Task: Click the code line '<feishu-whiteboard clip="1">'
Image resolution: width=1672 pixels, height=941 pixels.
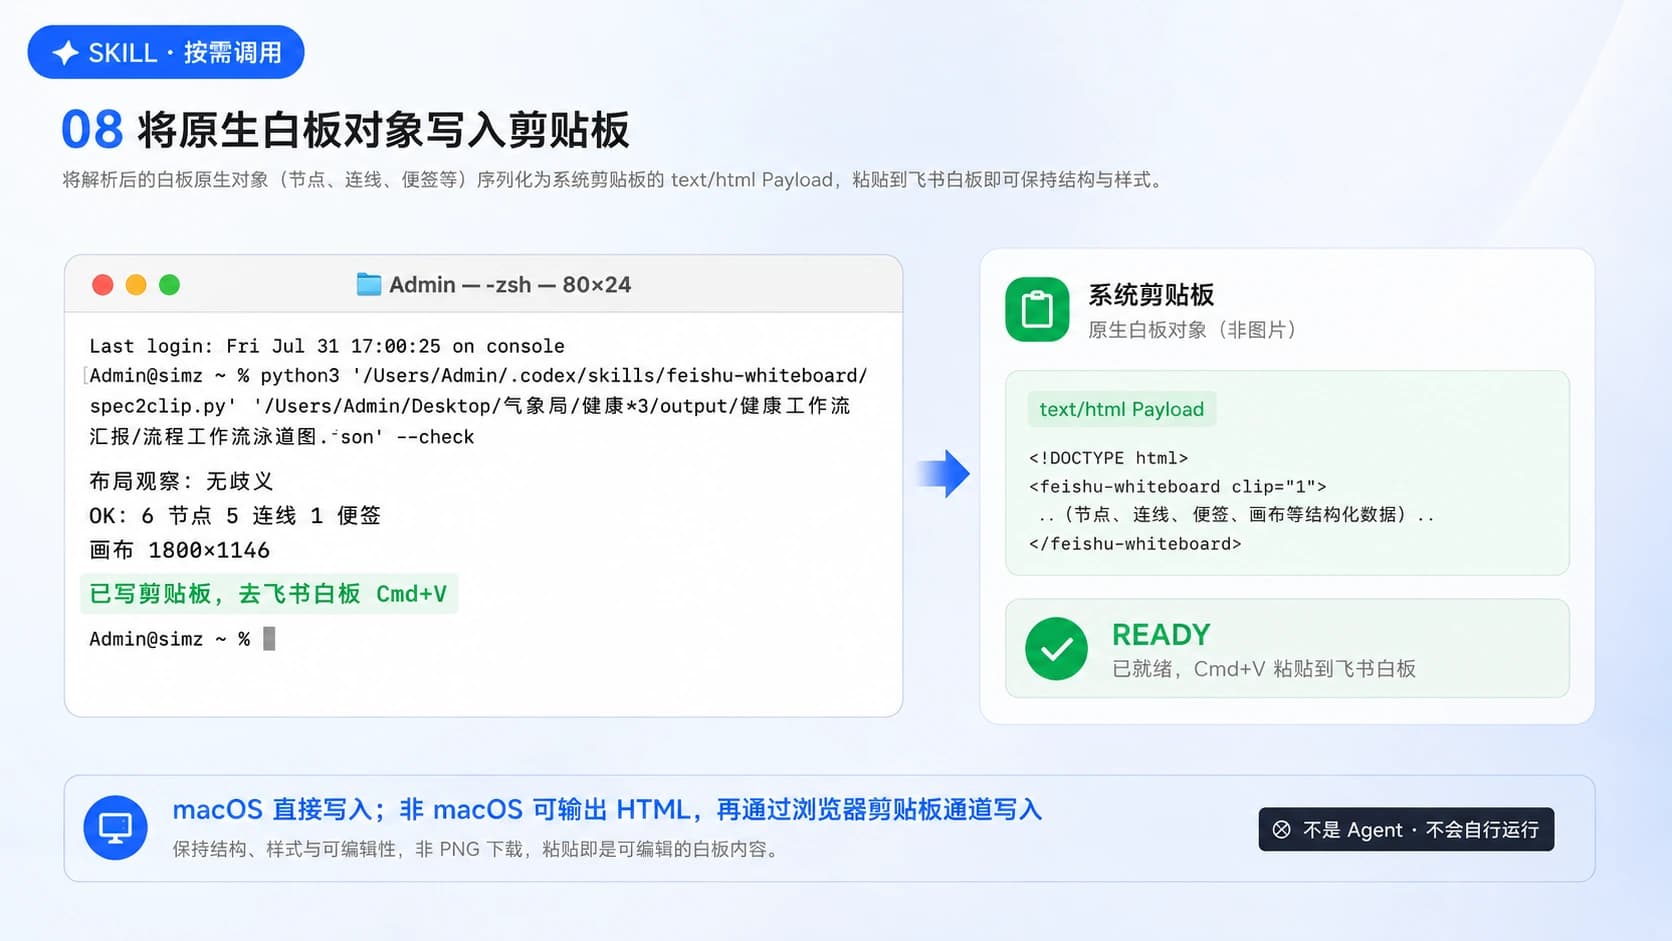Action: pyautogui.click(x=1177, y=487)
